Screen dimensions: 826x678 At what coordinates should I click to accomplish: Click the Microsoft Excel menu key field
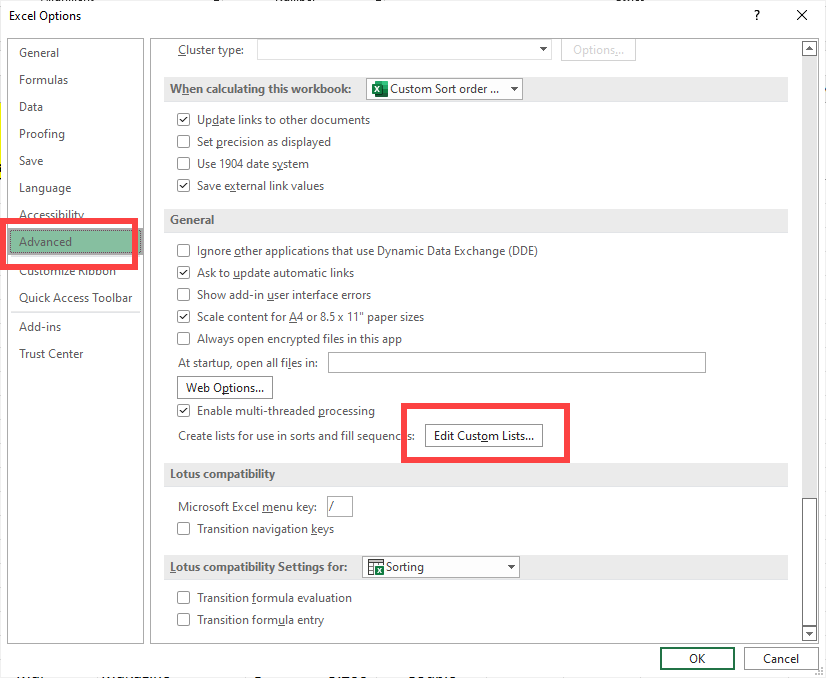pos(339,506)
